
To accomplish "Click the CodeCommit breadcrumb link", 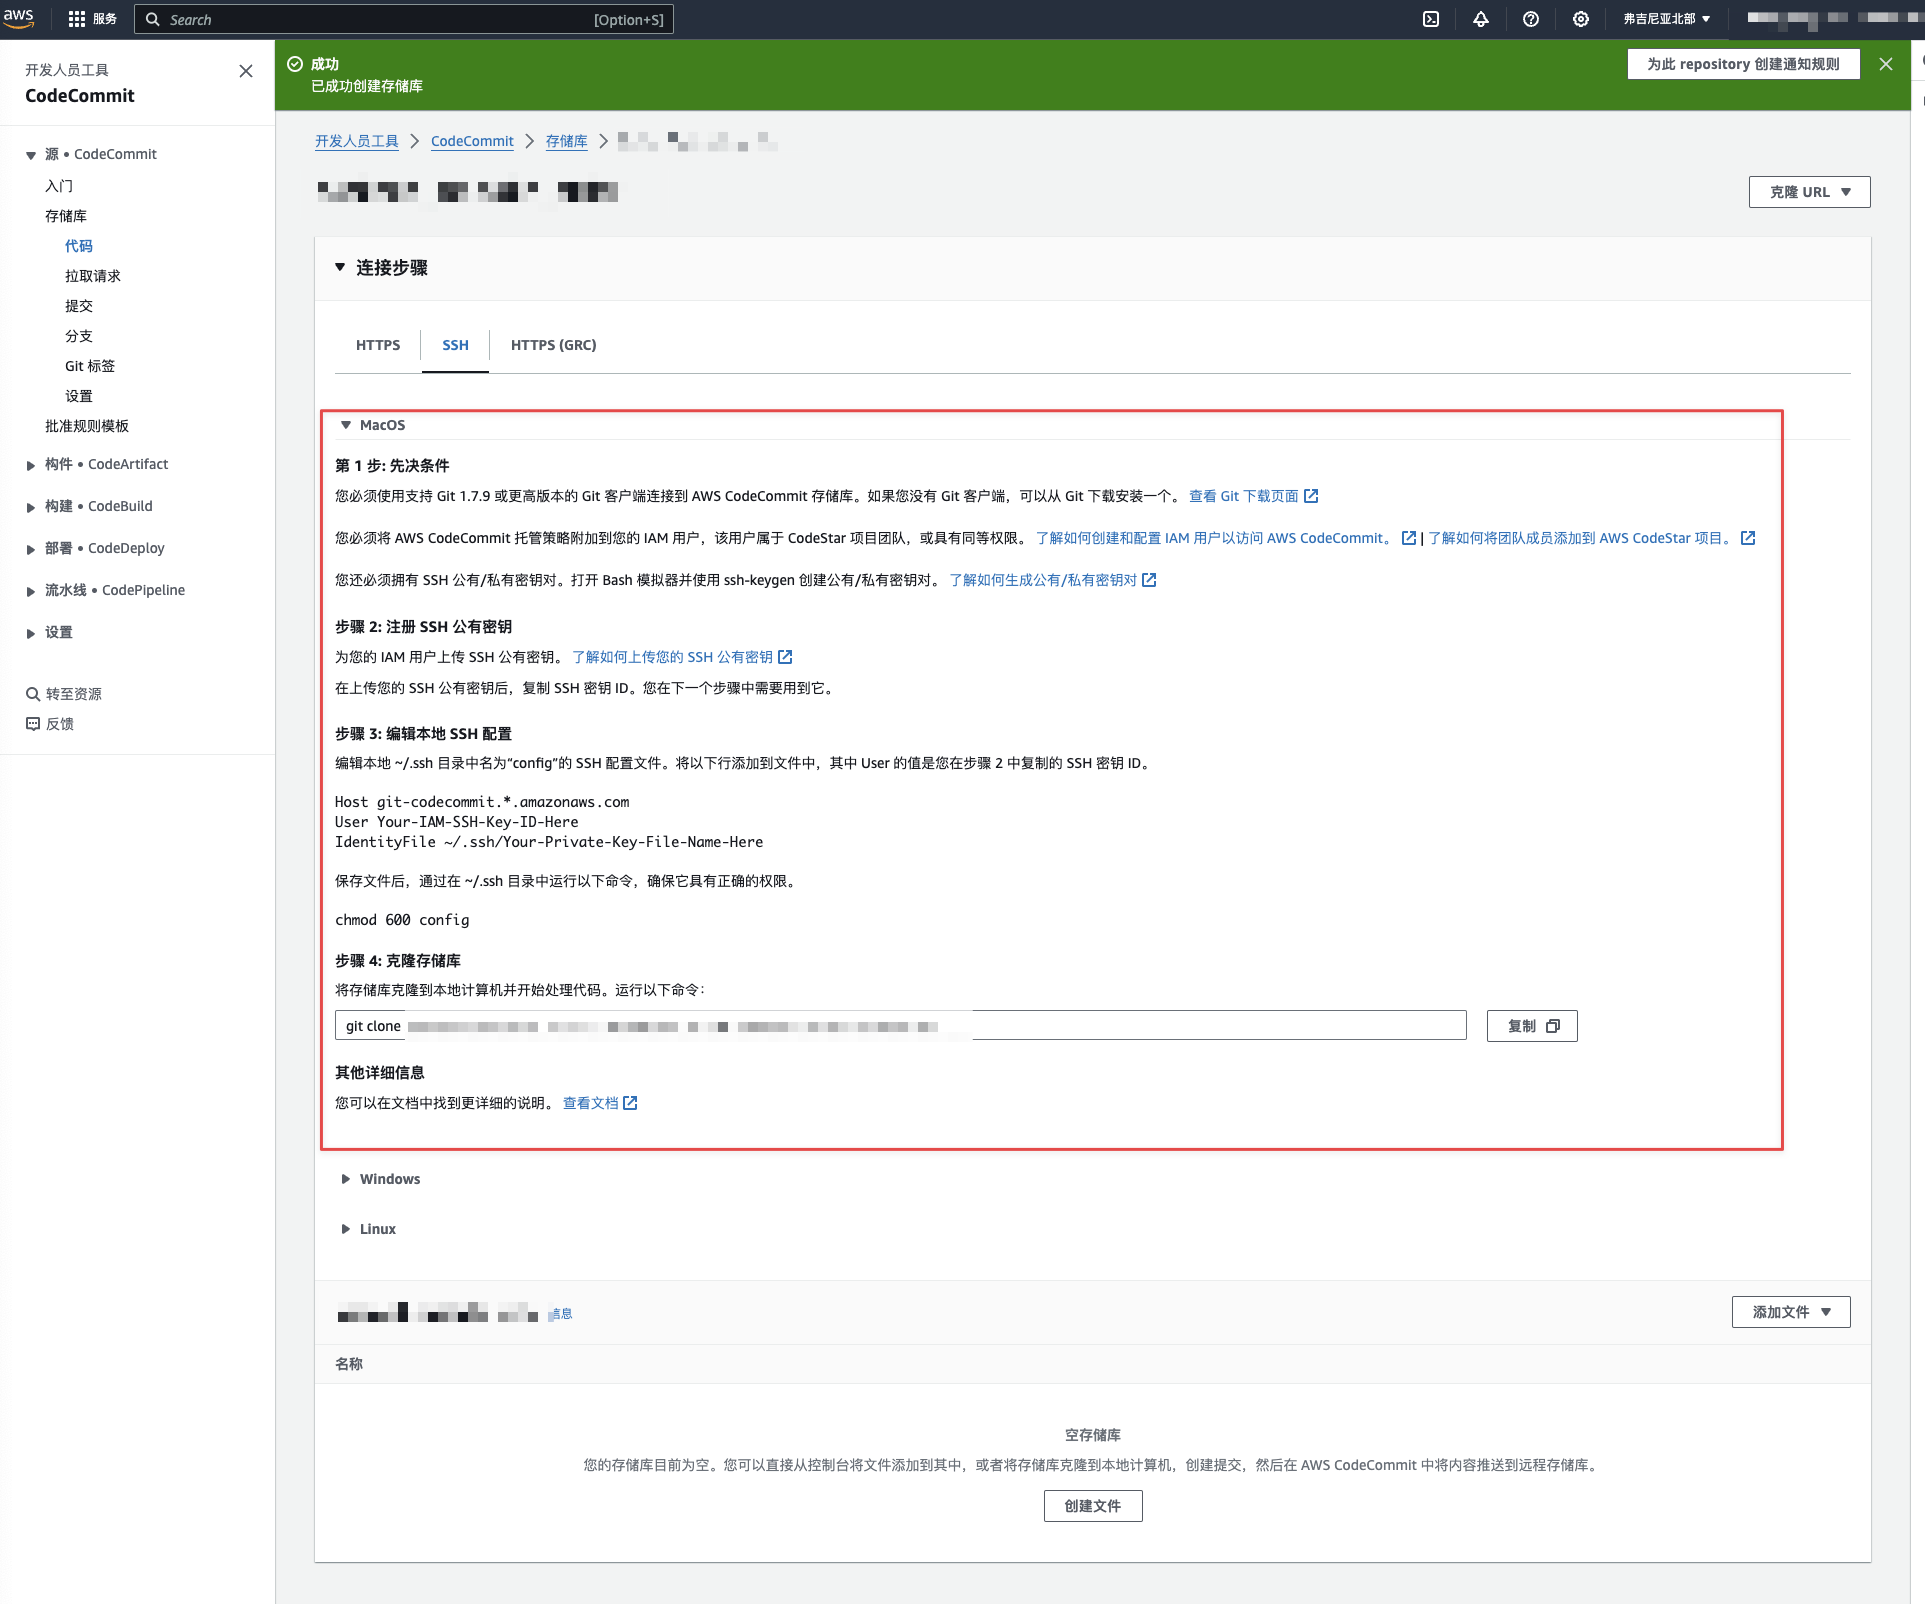I will click(472, 141).
